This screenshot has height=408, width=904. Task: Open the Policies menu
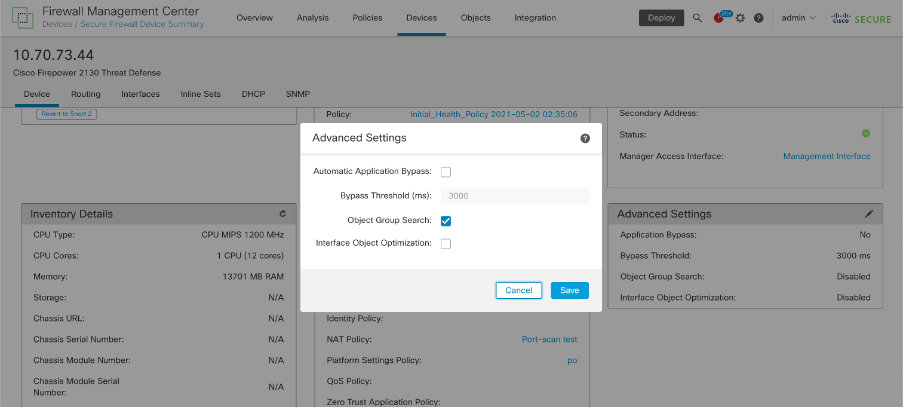click(x=367, y=18)
